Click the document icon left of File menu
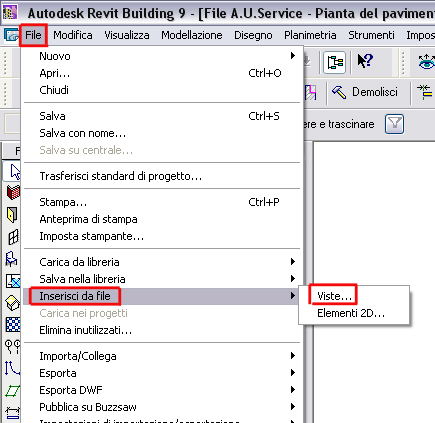435x423 pixels. (11, 35)
